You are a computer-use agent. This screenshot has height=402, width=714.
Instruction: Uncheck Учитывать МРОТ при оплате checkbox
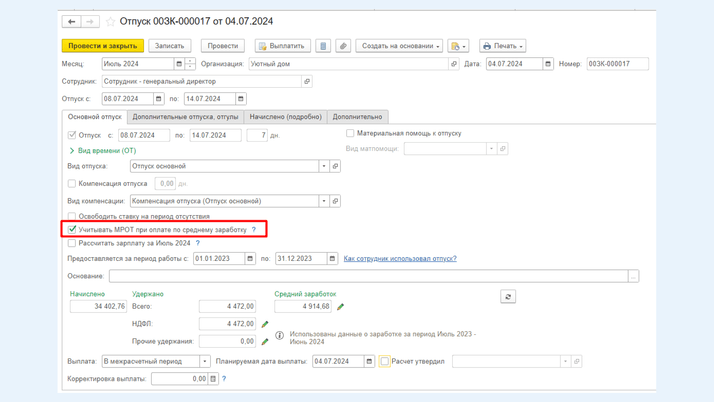(x=72, y=230)
